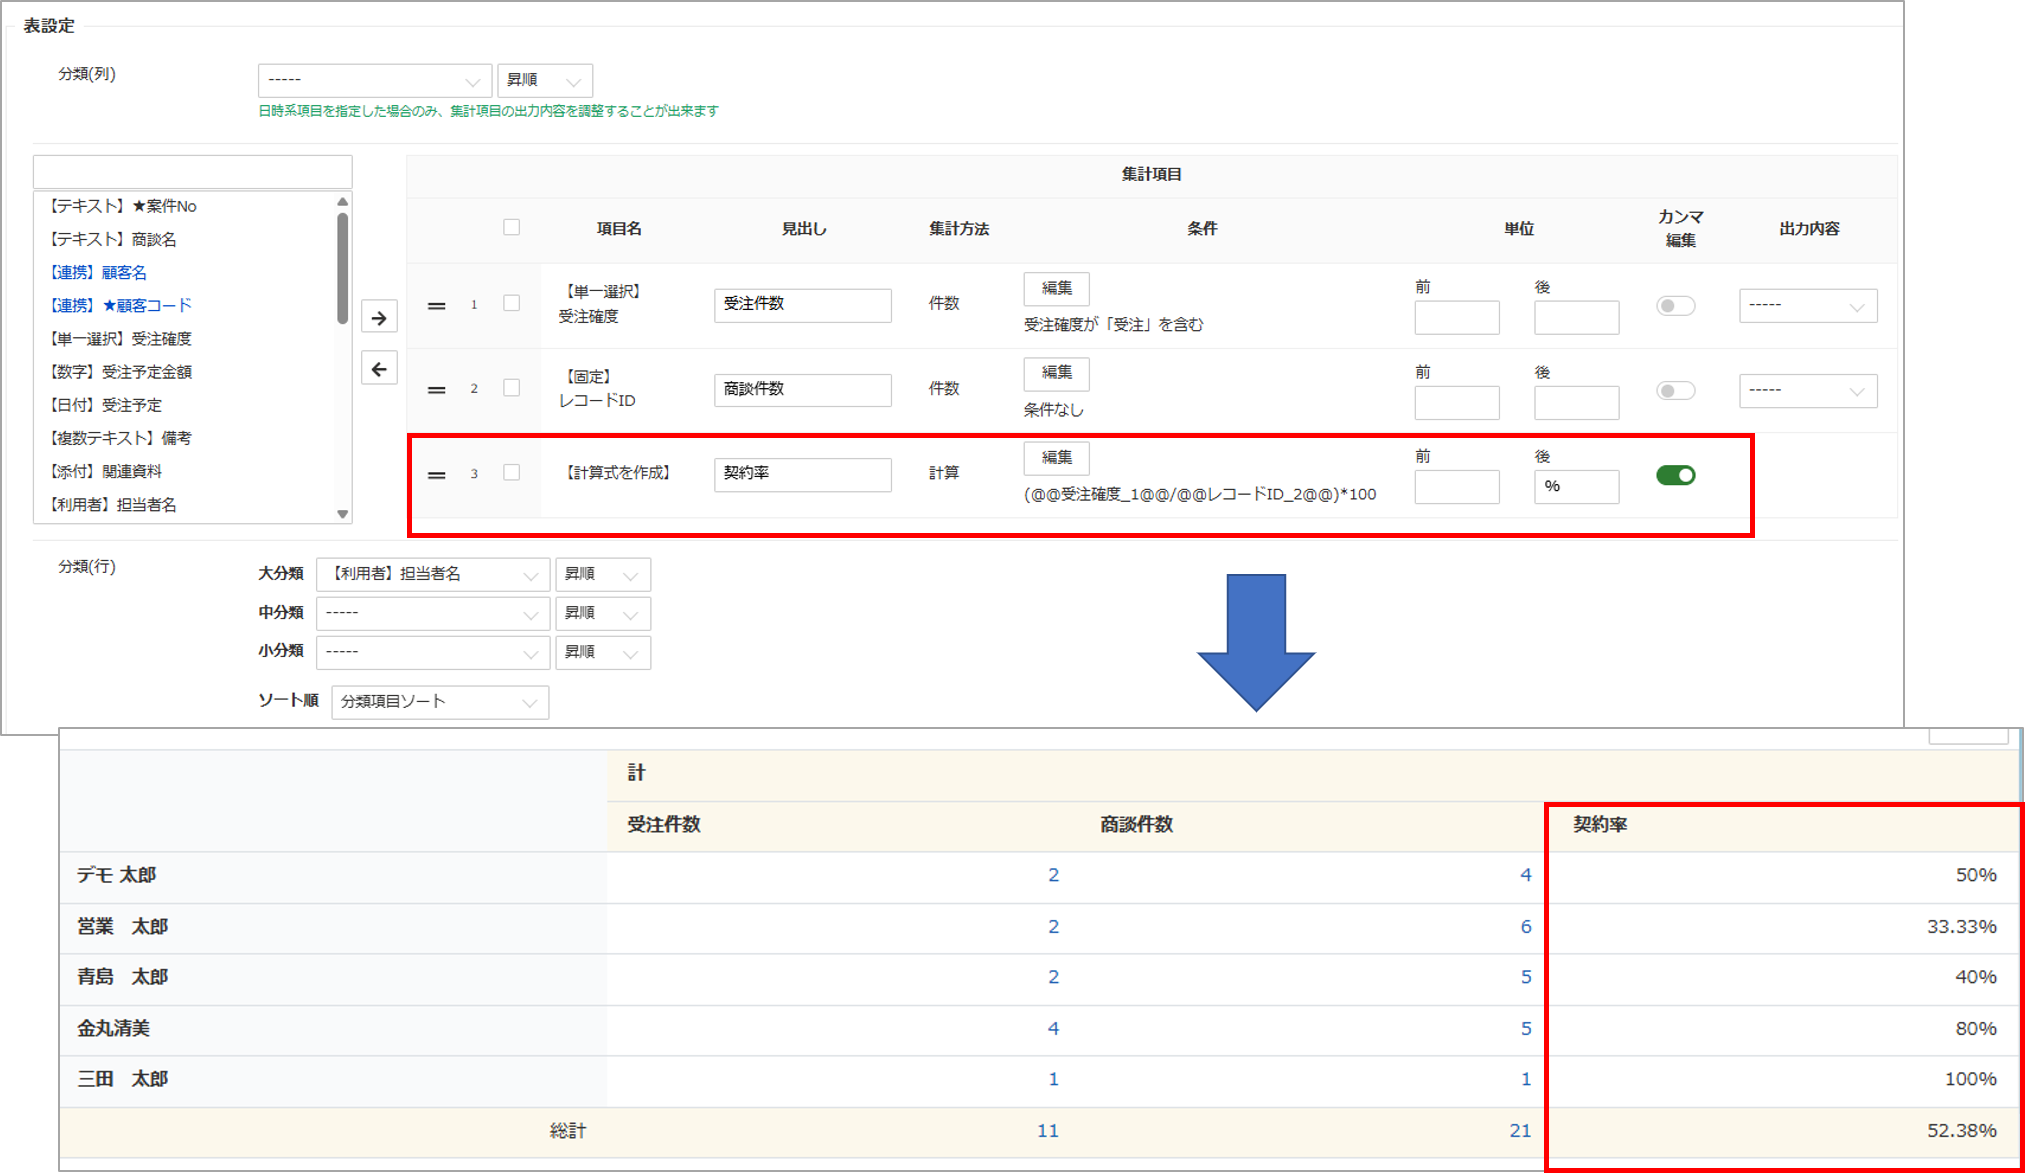Screen dimensions: 2025x1173
Task: Check the header select-all checkbox
Action: coord(511,227)
